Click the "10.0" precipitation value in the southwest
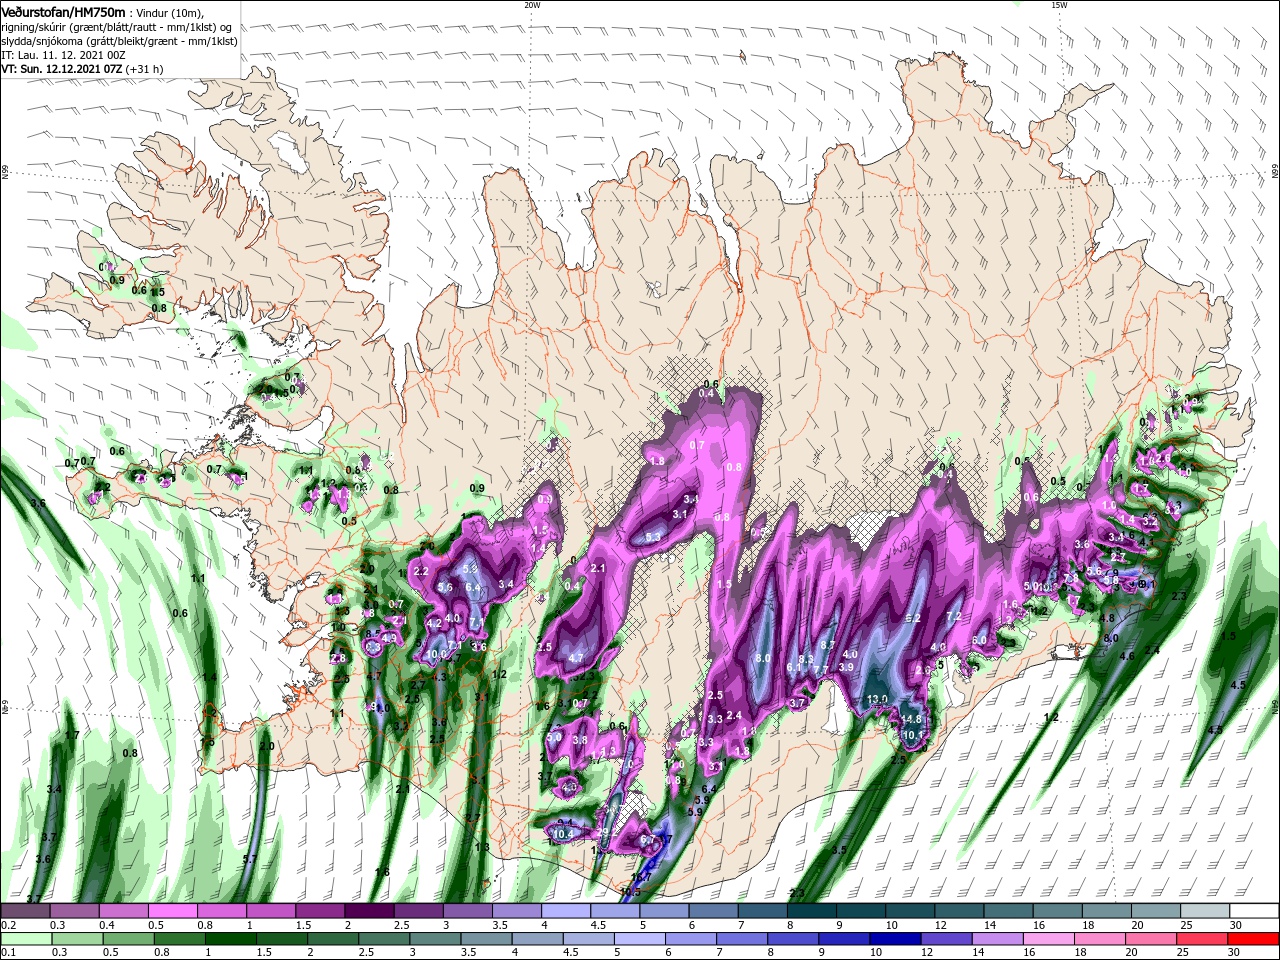 437,655
